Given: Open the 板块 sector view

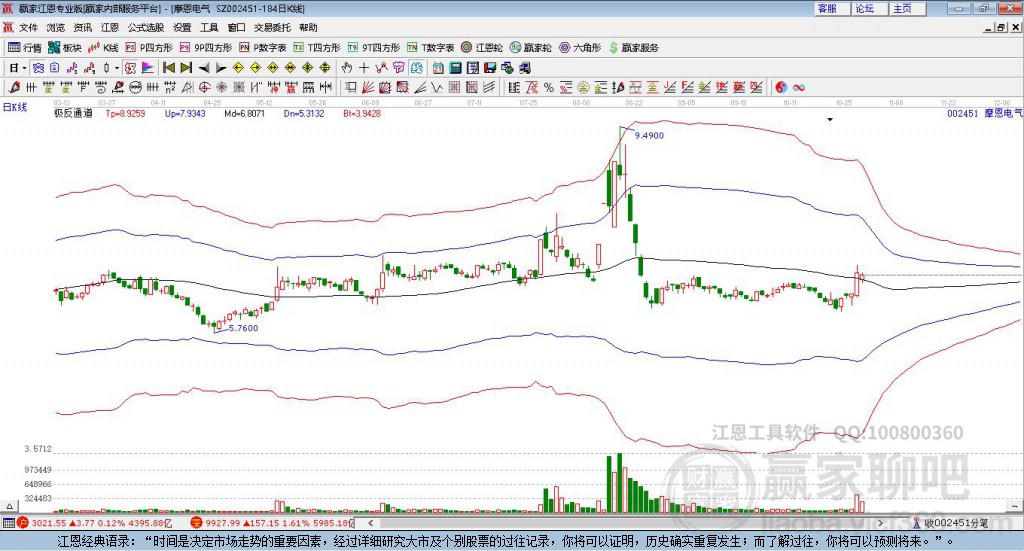Looking at the screenshot, I should click(x=64, y=48).
